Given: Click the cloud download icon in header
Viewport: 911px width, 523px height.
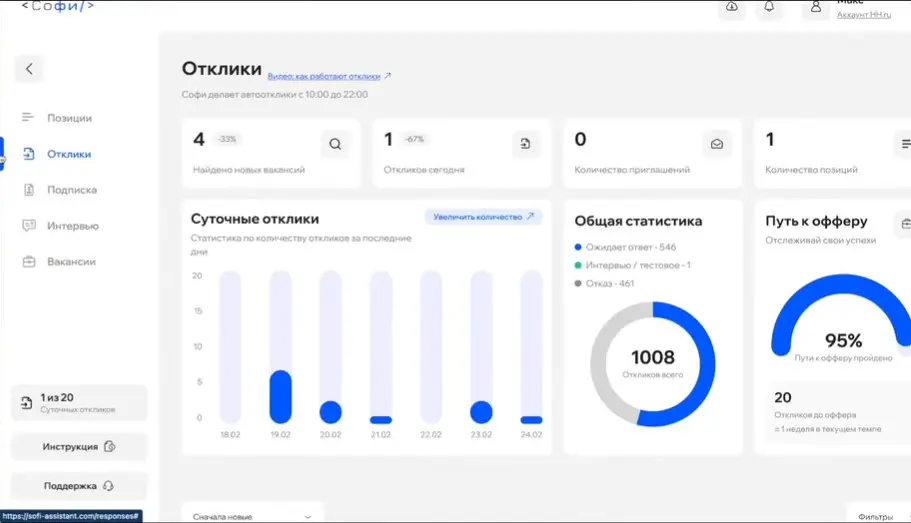Looking at the screenshot, I should coord(731,8).
